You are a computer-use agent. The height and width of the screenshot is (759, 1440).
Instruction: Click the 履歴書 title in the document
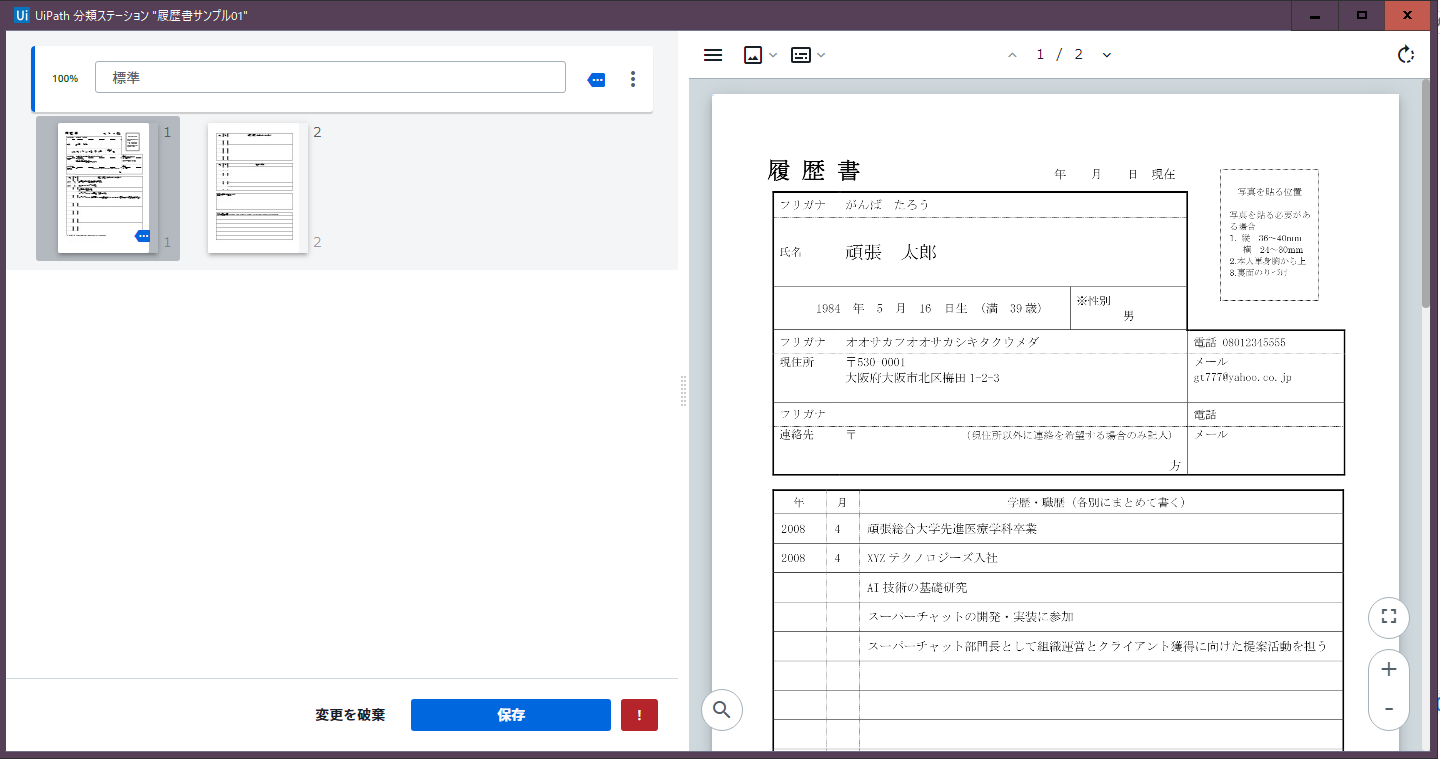(814, 171)
